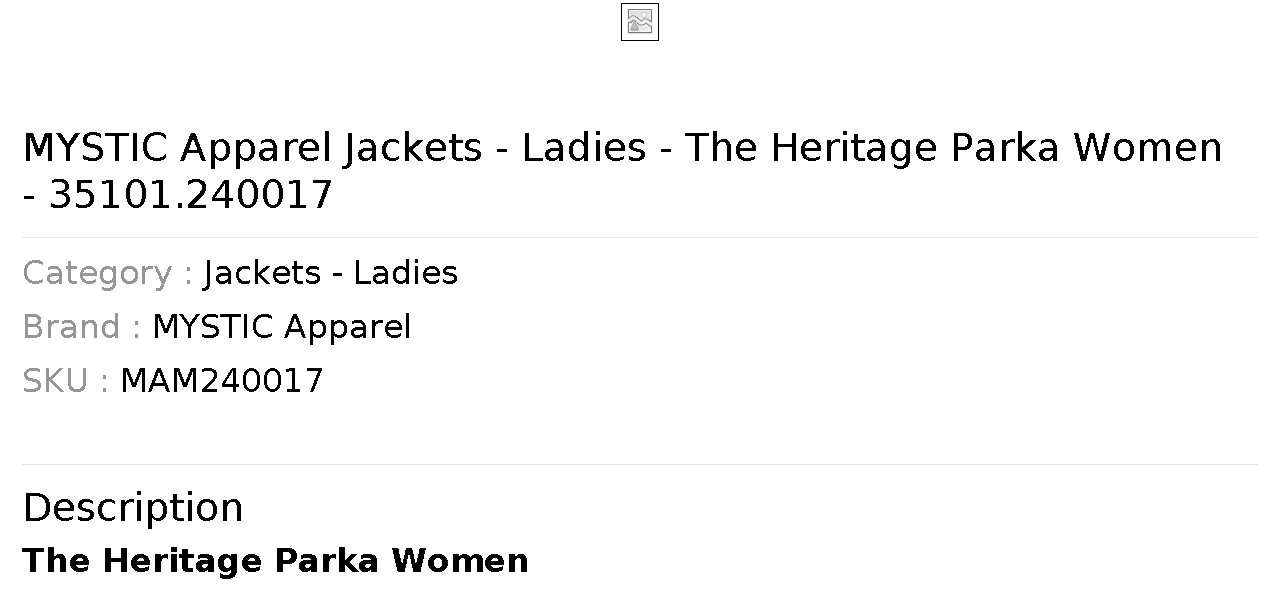The image size is (1280, 608).
Task: Click the product number 35101.240017 in the title
Action: (x=190, y=195)
